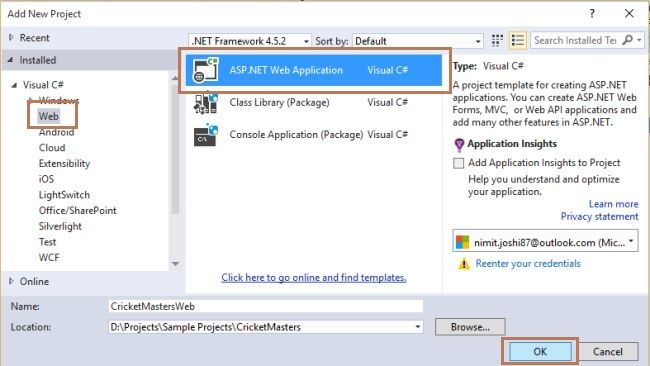Open the search options dropdown arrow
Image resolution: width=650 pixels, height=366 pixels.
coord(640,40)
